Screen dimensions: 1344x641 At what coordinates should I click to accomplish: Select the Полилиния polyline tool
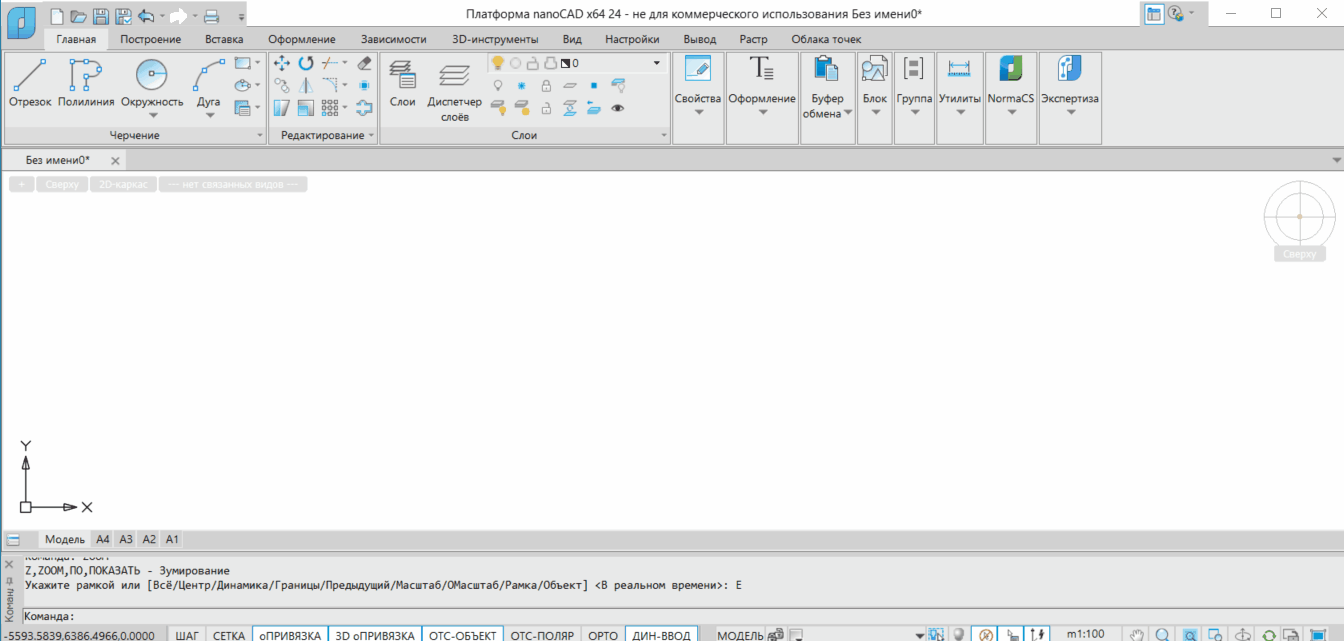(86, 82)
